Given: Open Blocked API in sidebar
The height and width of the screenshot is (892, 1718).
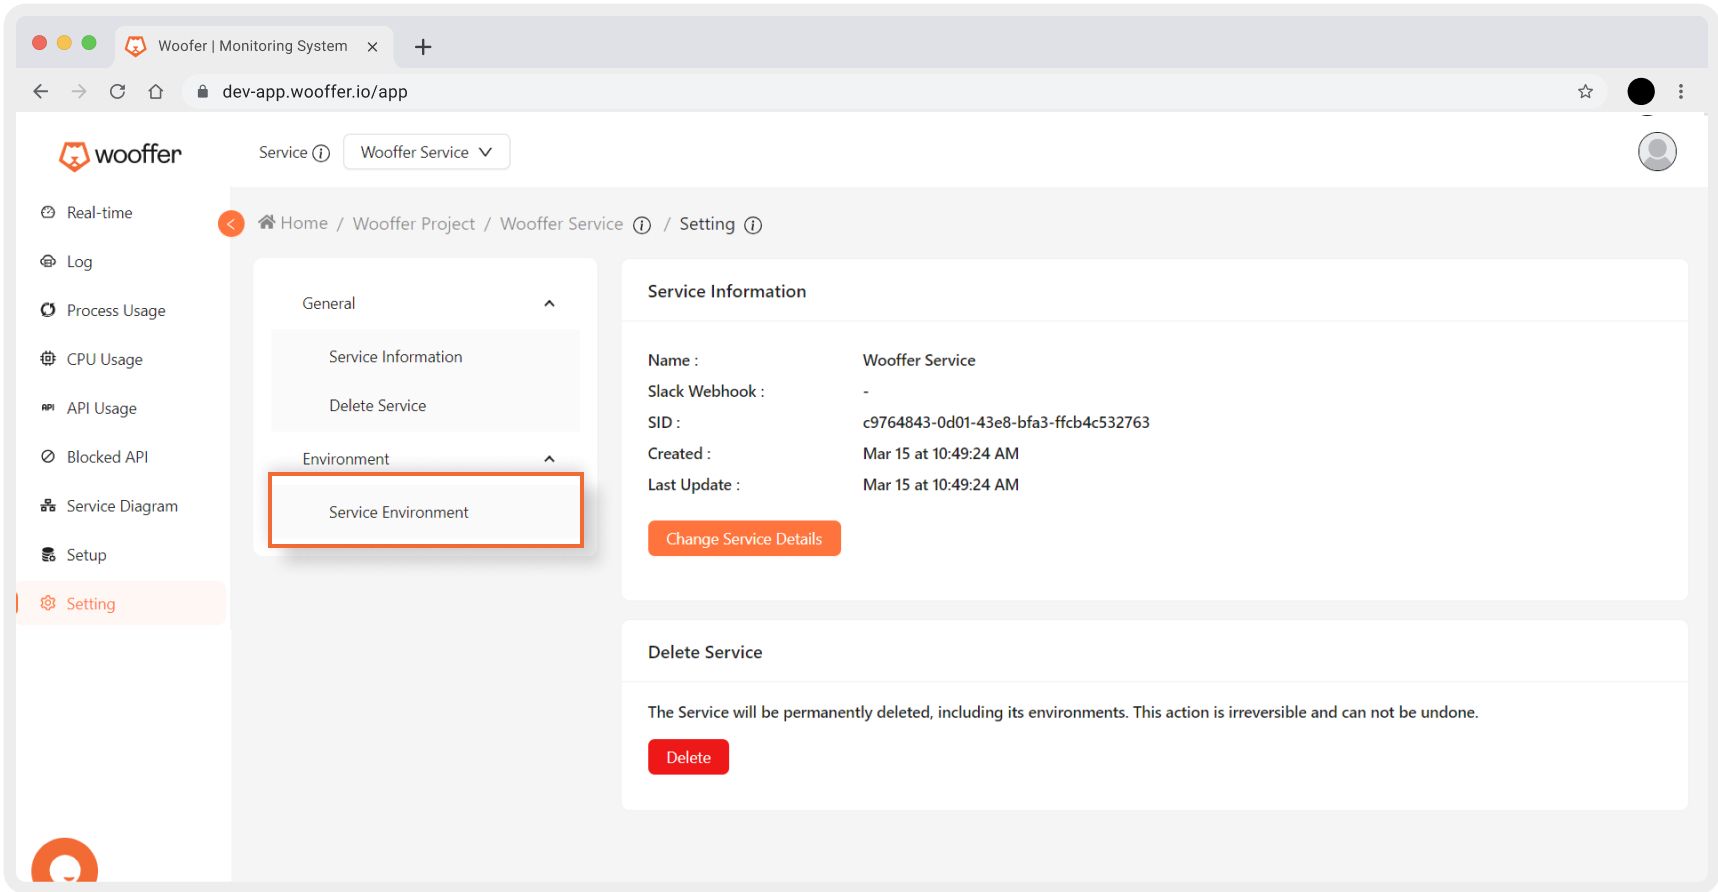Looking at the screenshot, I should pyautogui.click(x=107, y=457).
